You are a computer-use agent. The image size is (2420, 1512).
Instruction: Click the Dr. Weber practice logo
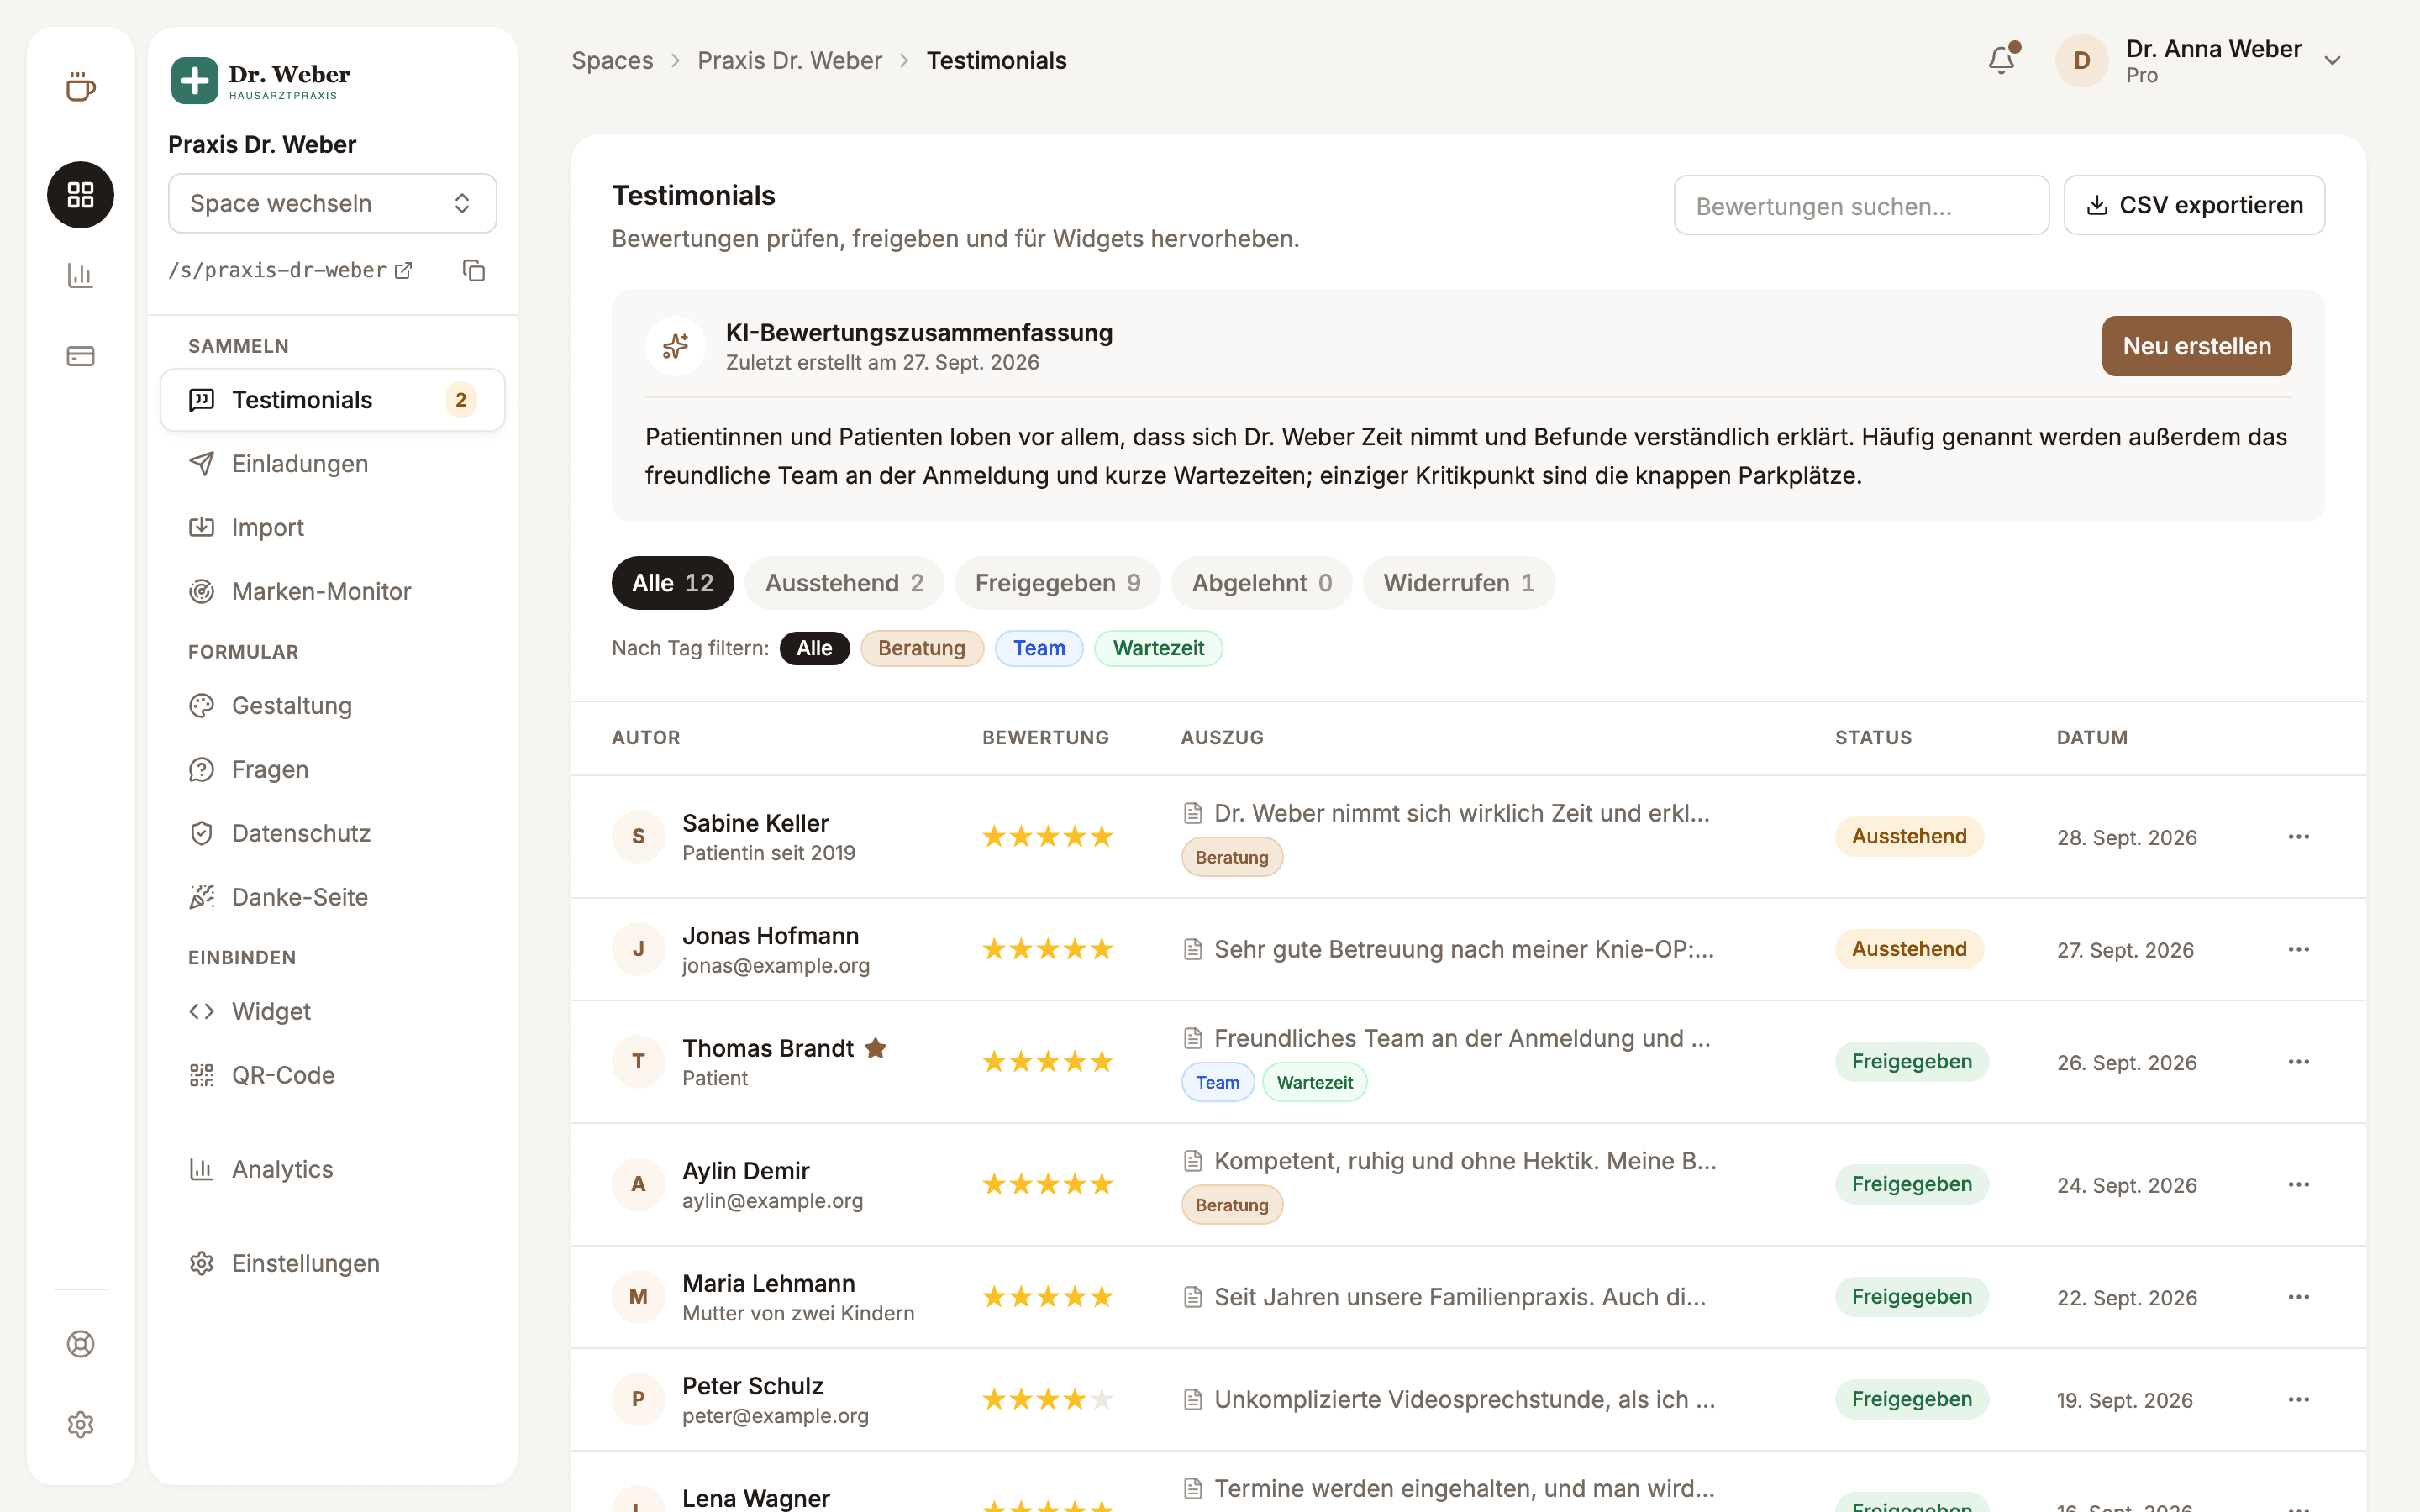point(260,80)
